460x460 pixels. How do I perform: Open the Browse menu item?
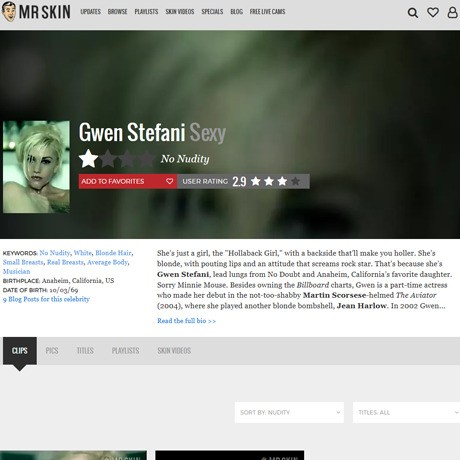pyautogui.click(x=117, y=12)
